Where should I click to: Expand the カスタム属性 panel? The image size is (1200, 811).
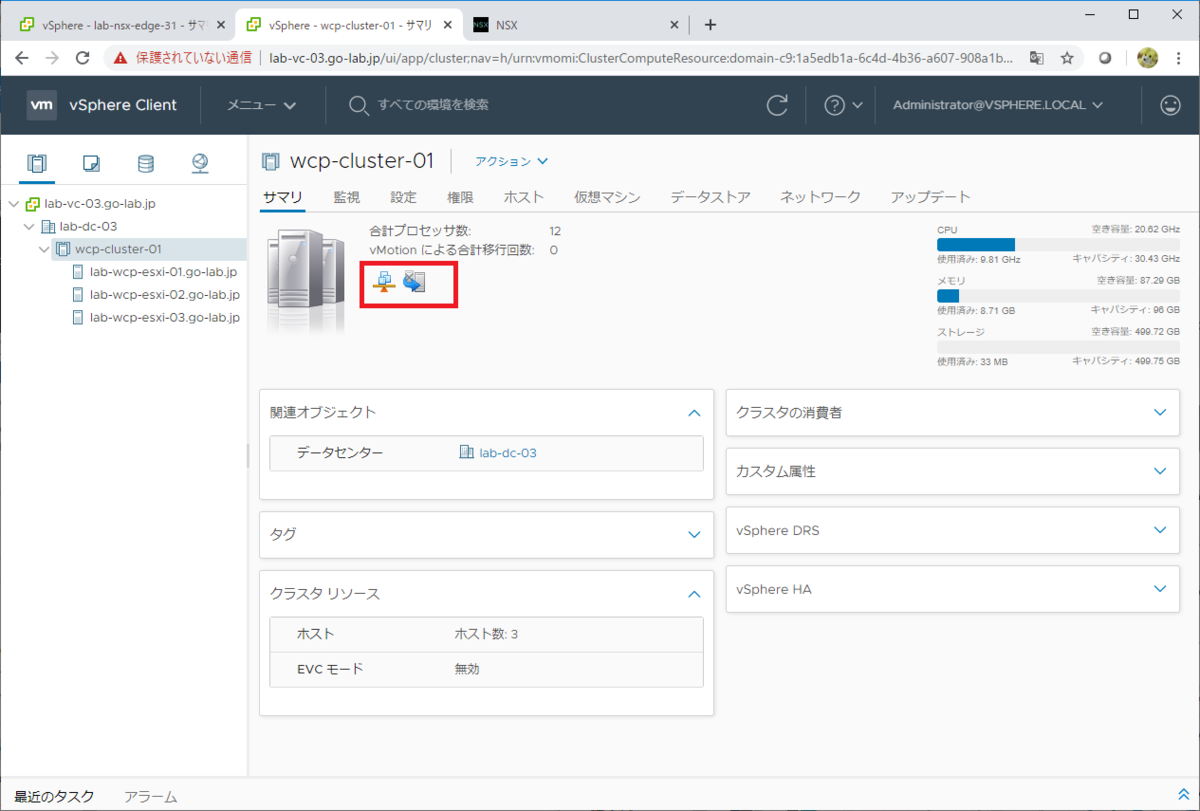click(1160, 471)
